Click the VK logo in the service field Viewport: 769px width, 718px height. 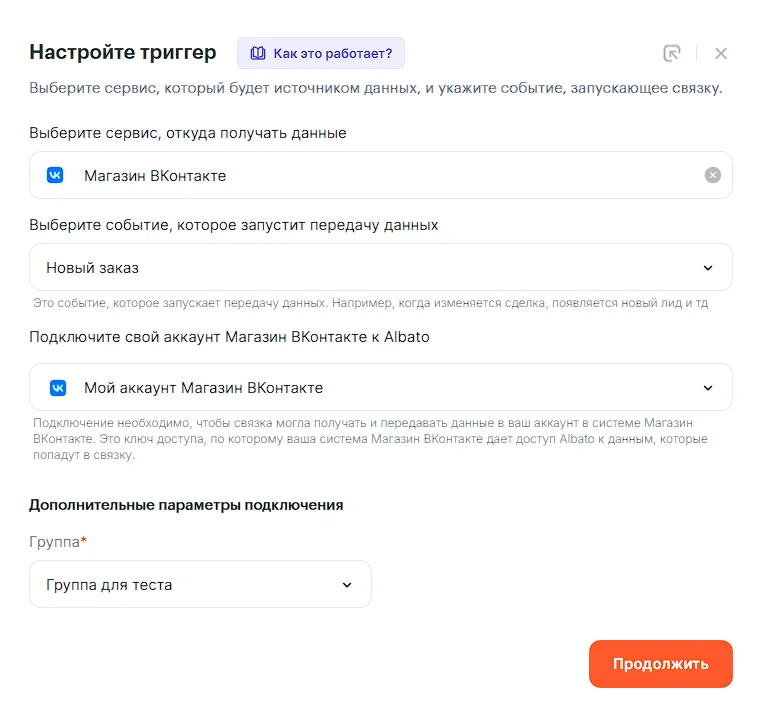[x=56, y=176]
